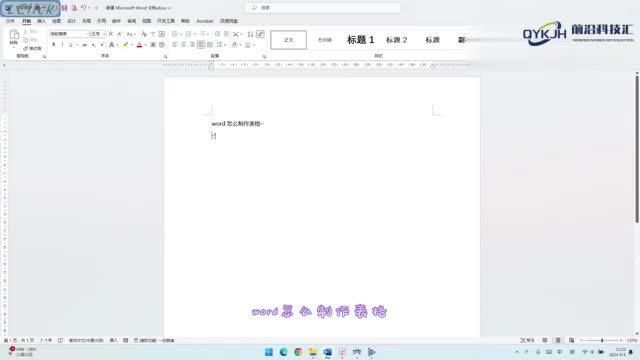Switch to the Acrobat tab
Screen dimensions: 640x360
(x=204, y=21)
